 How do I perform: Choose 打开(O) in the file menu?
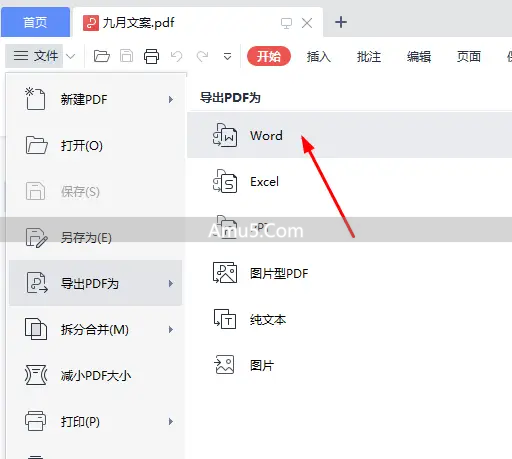95,145
